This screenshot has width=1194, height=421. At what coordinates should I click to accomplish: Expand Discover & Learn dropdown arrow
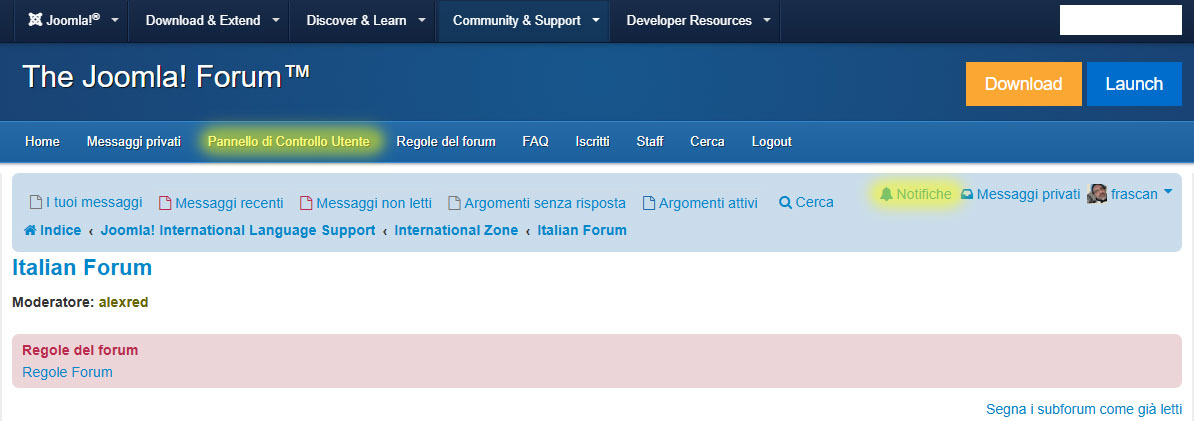point(422,21)
